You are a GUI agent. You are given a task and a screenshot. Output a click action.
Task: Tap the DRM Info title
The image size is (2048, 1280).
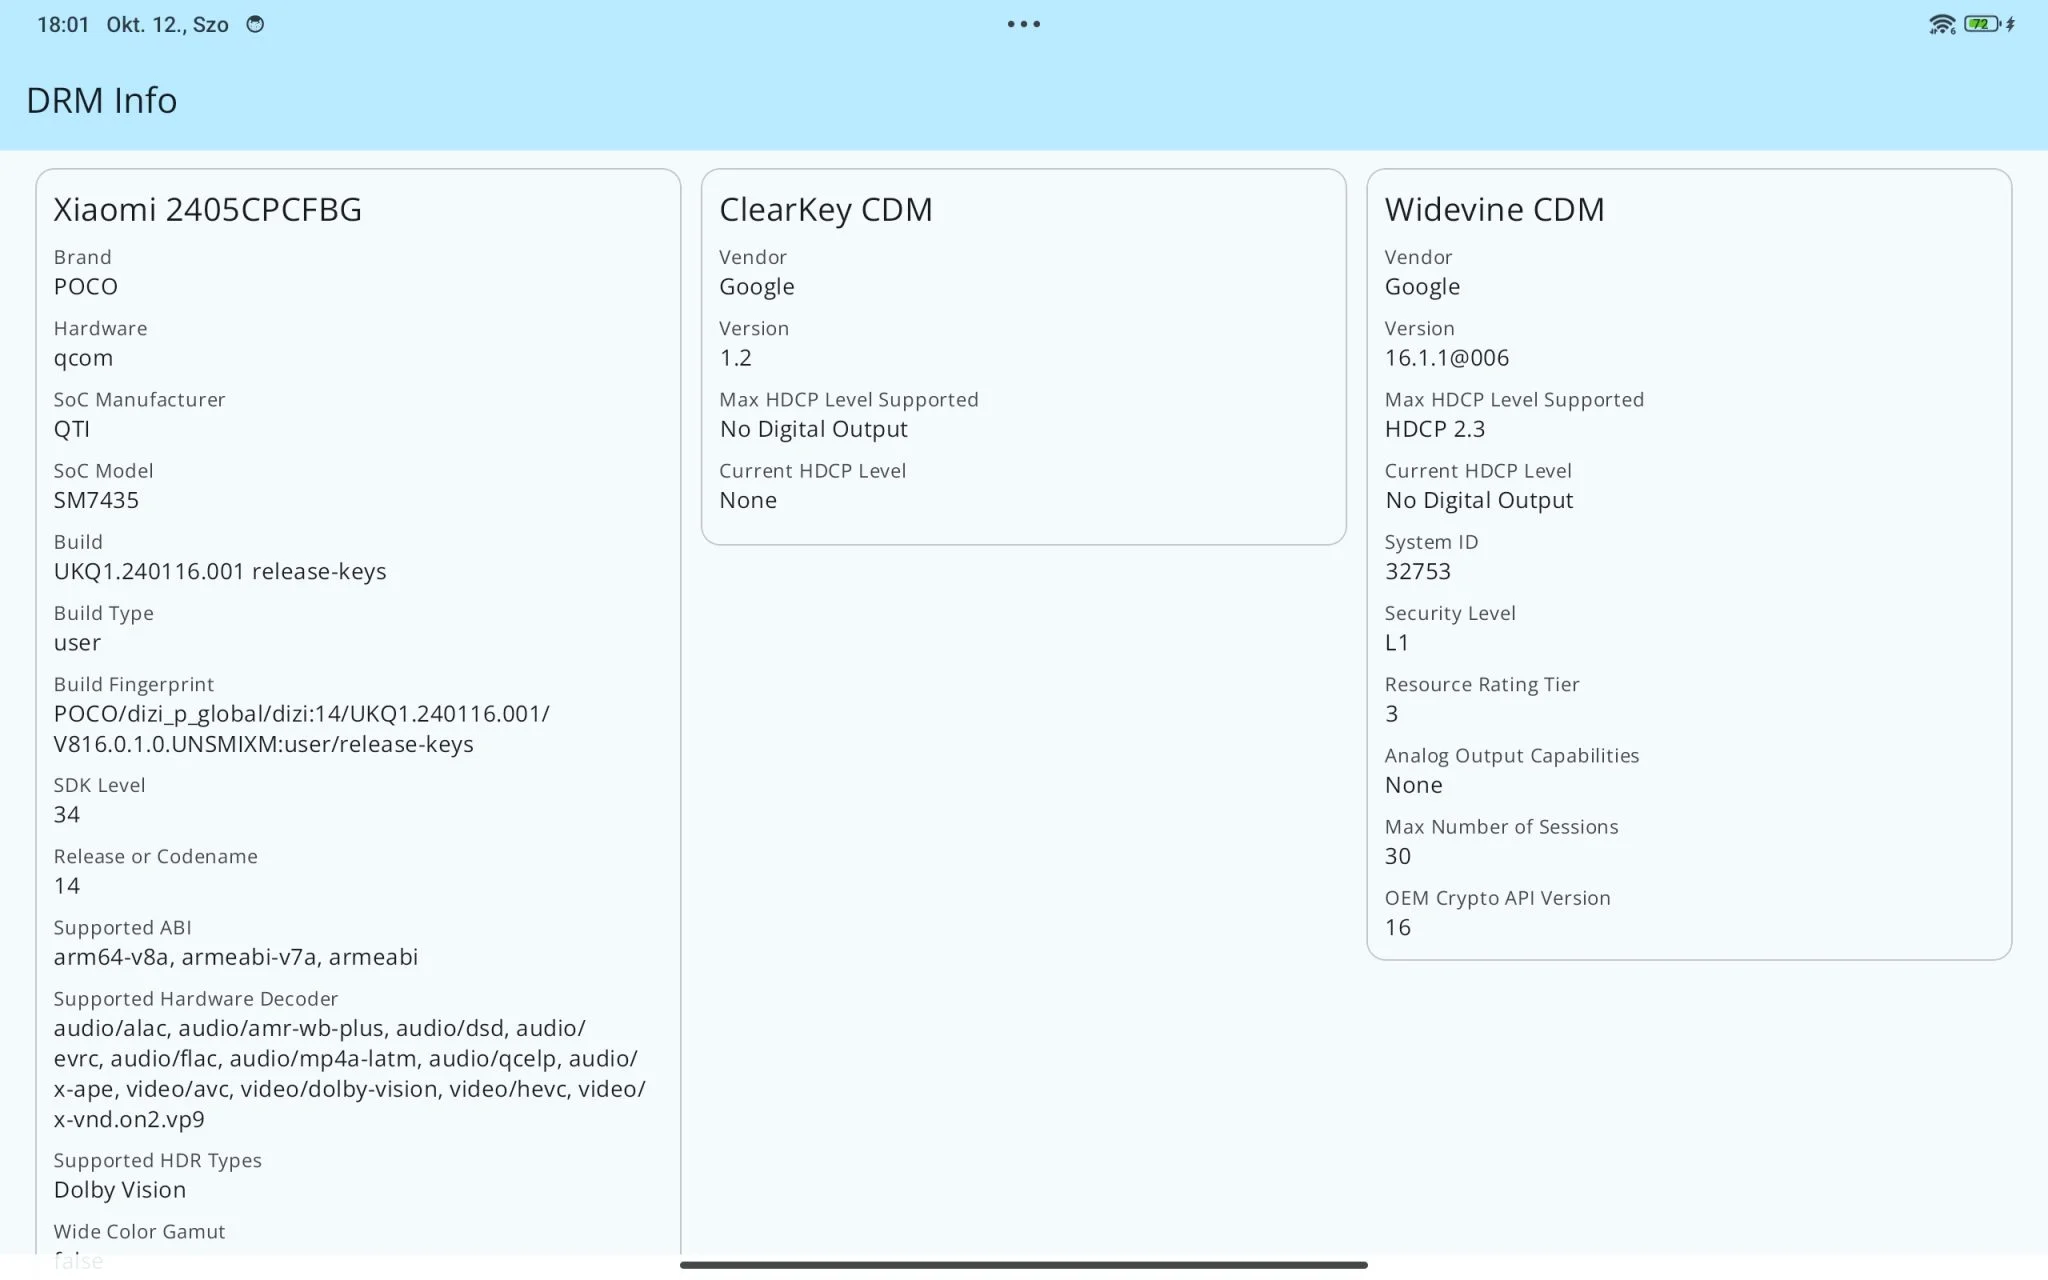(101, 100)
